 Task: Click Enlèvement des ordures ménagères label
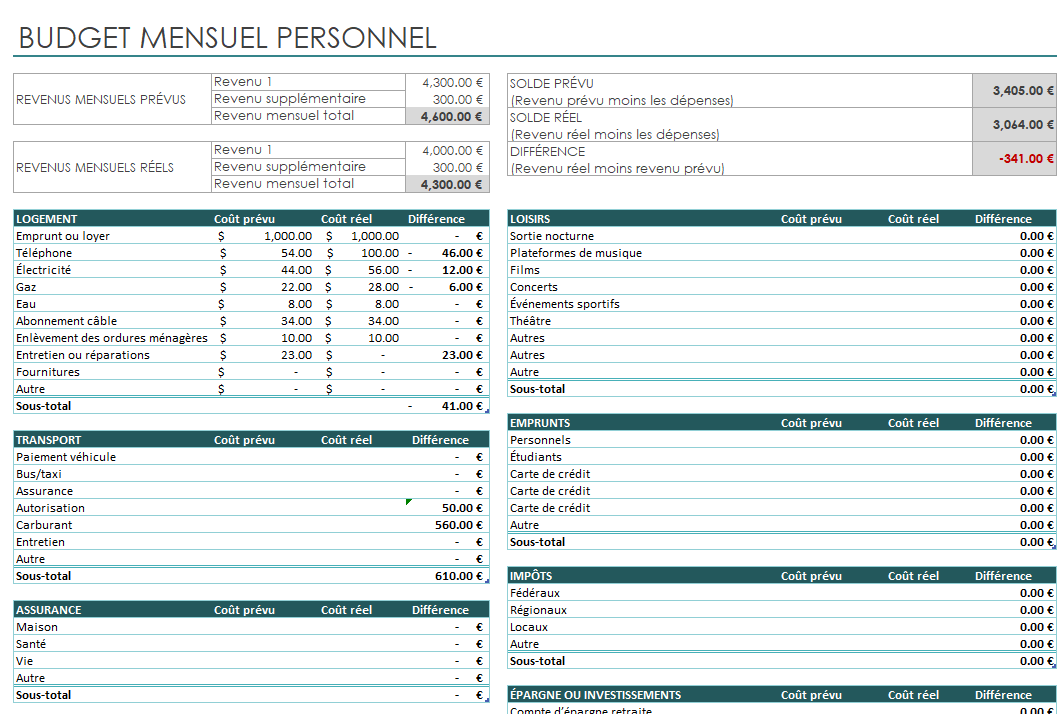click(x=112, y=338)
